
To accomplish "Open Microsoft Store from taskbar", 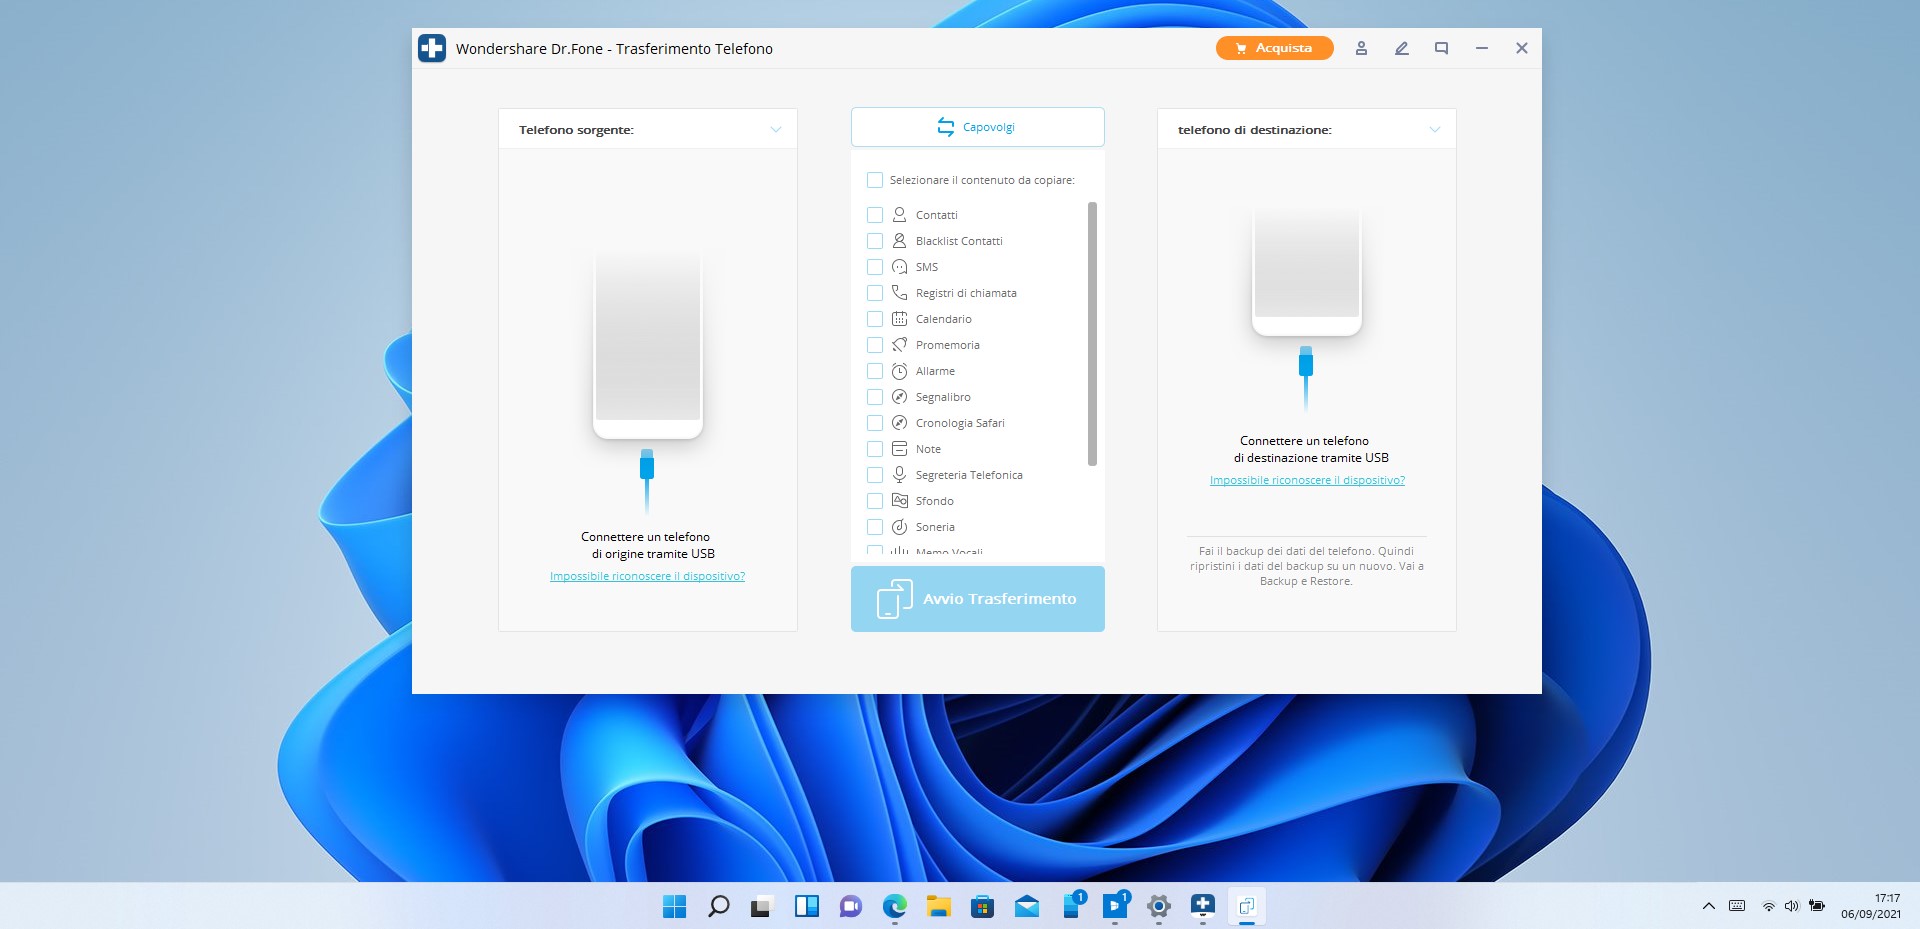I will 982,906.
